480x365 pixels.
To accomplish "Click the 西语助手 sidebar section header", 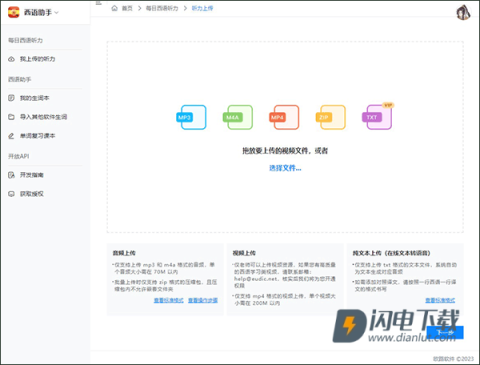I will click(19, 79).
